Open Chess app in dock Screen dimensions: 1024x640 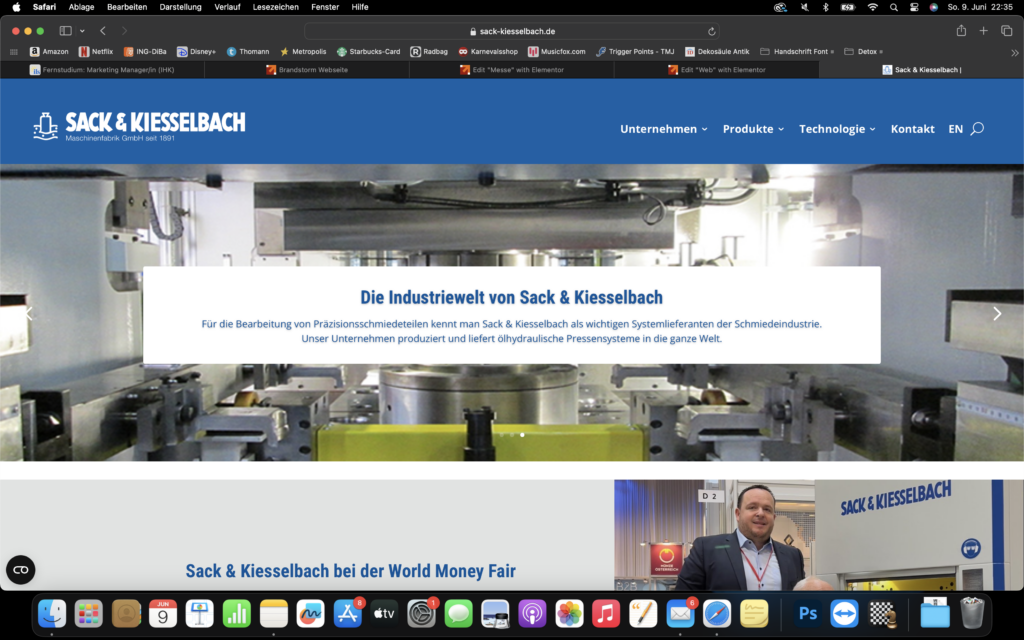pyautogui.click(x=882, y=614)
